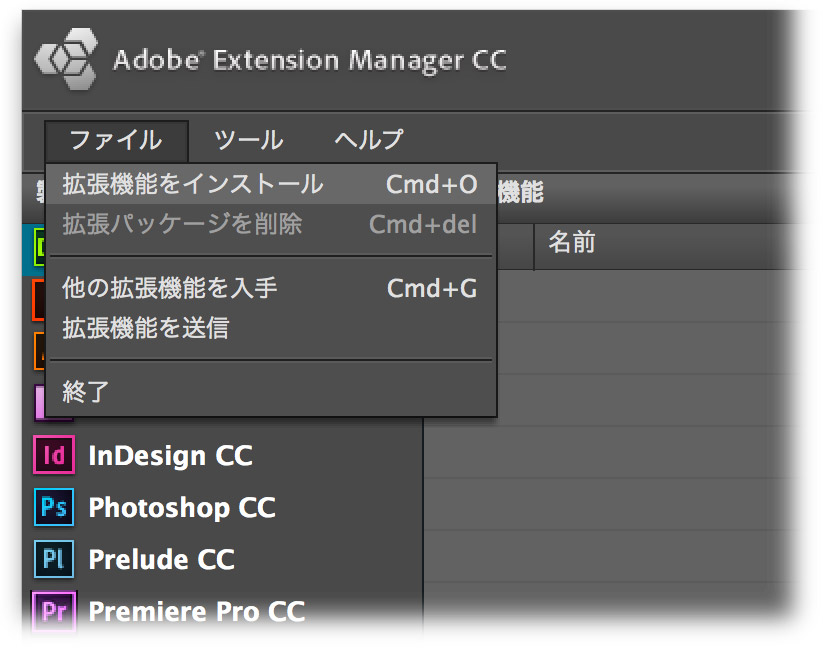
Task: Click the Prelude CC icon
Action: pos(54,559)
